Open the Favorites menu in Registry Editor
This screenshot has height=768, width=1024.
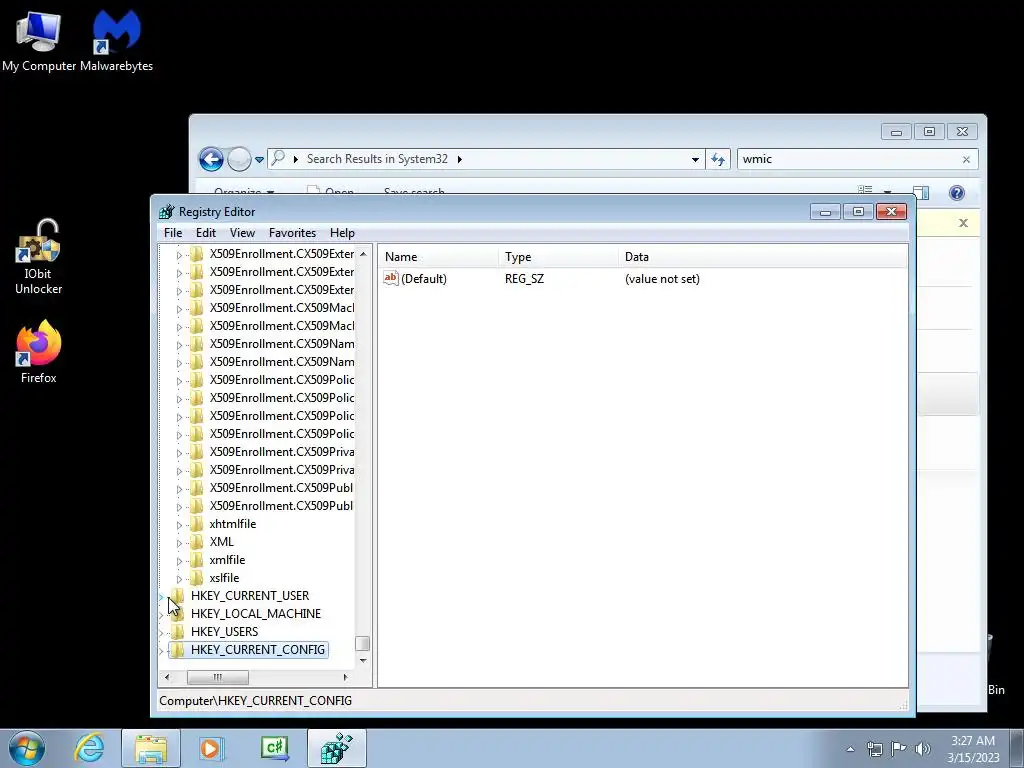point(292,232)
